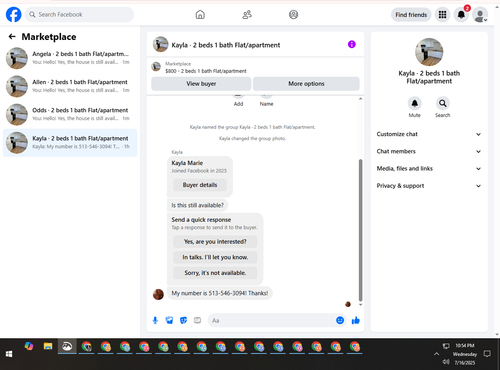This screenshot has height=370, width=500.
Task: Expand the Privacy & support section
Action: (429, 186)
